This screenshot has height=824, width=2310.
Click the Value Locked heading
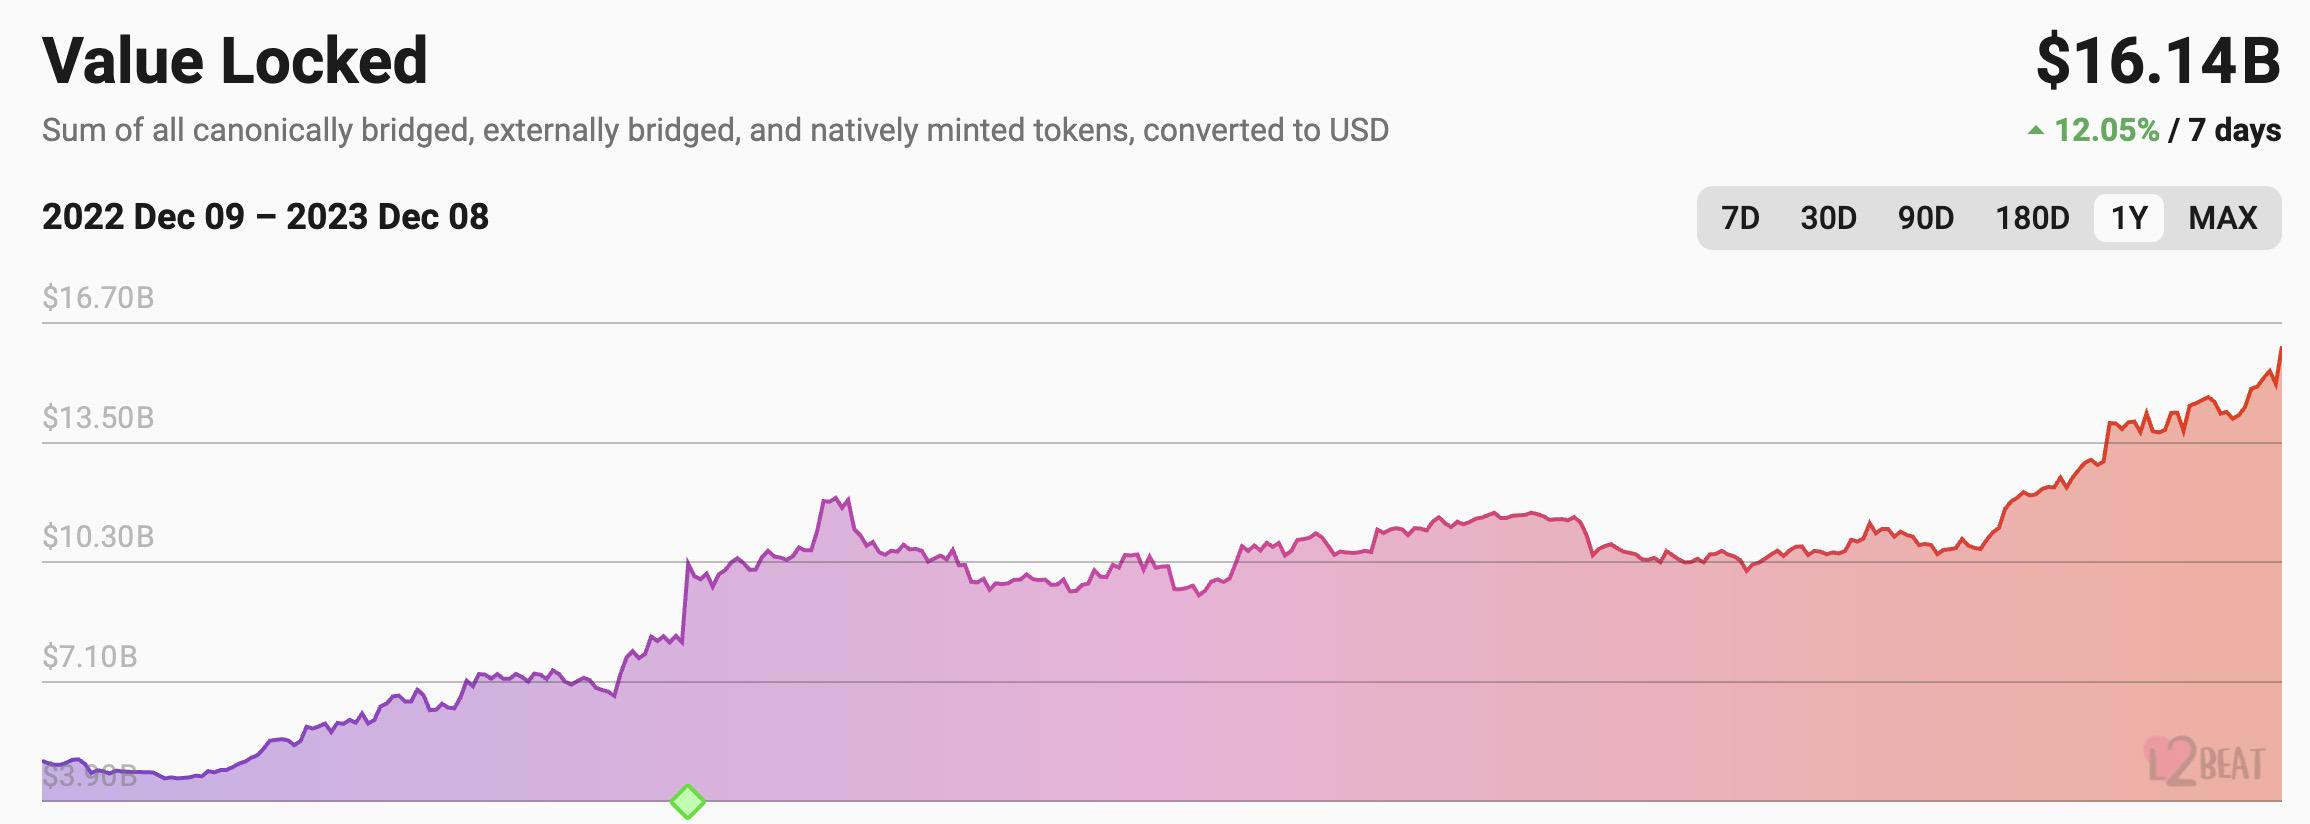235,60
